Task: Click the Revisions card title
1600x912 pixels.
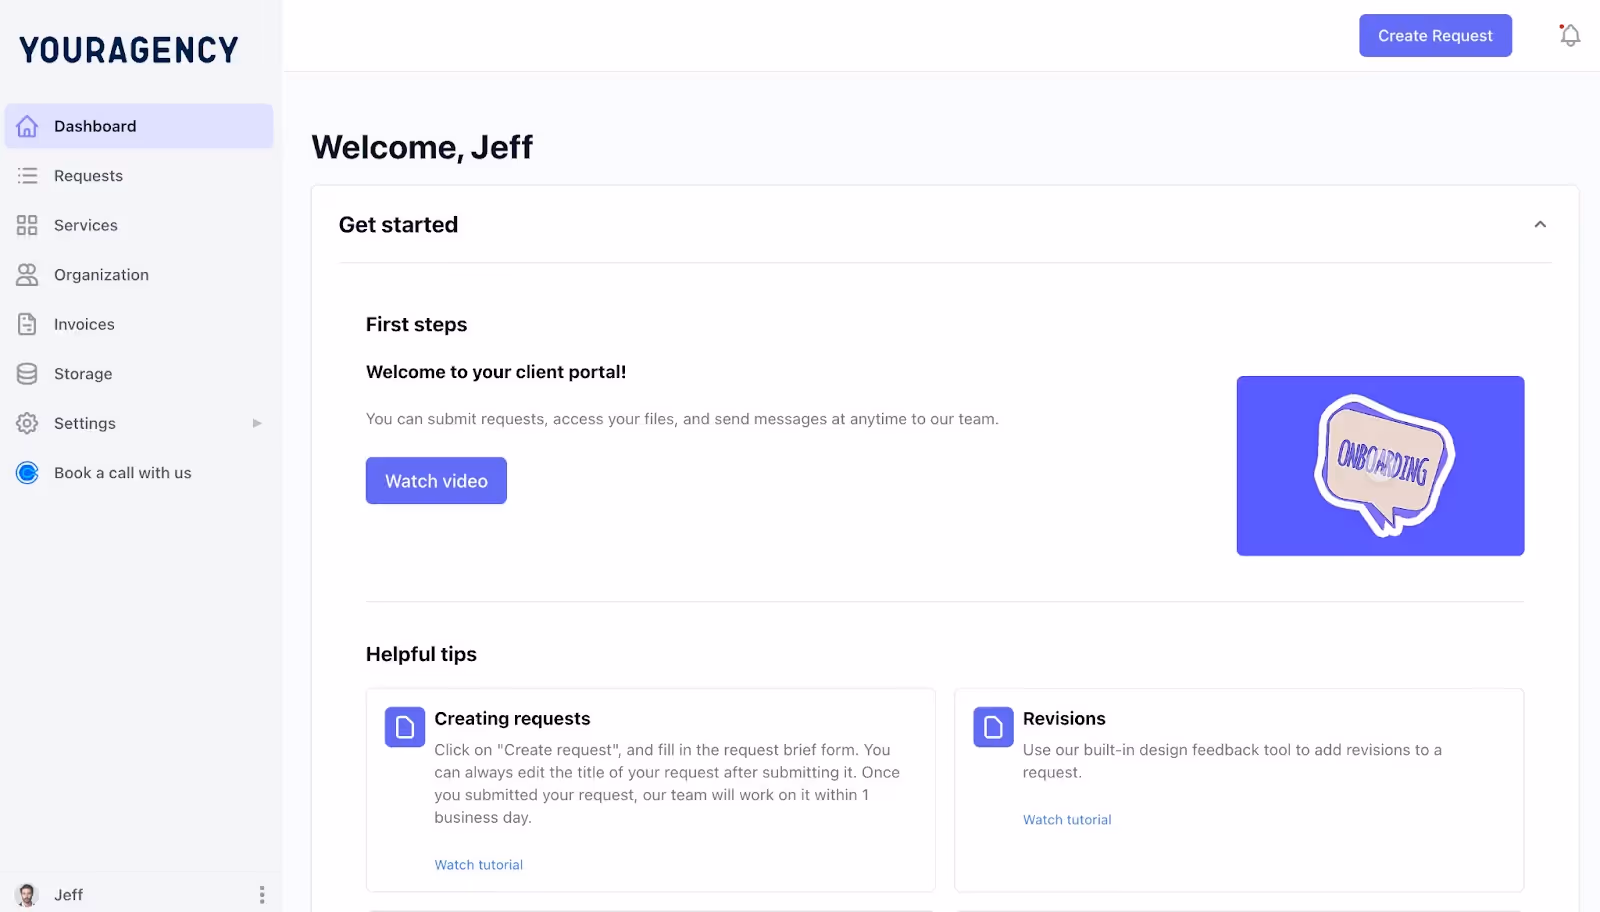Action: (x=1064, y=719)
